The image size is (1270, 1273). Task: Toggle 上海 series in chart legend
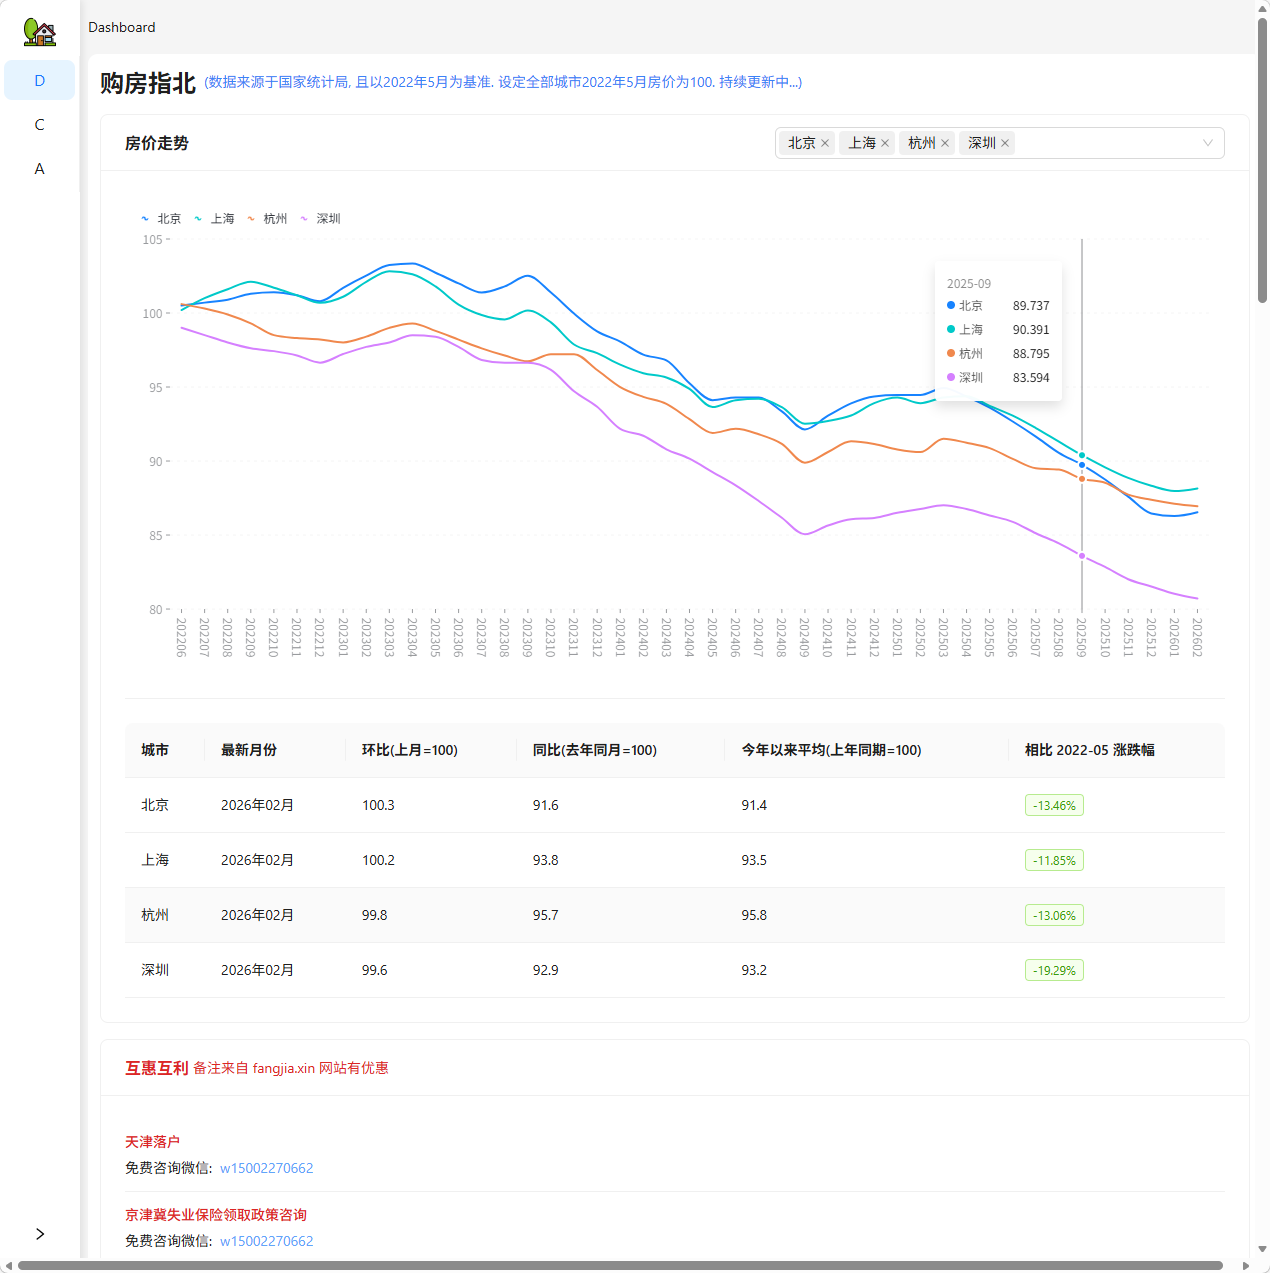tap(215, 219)
